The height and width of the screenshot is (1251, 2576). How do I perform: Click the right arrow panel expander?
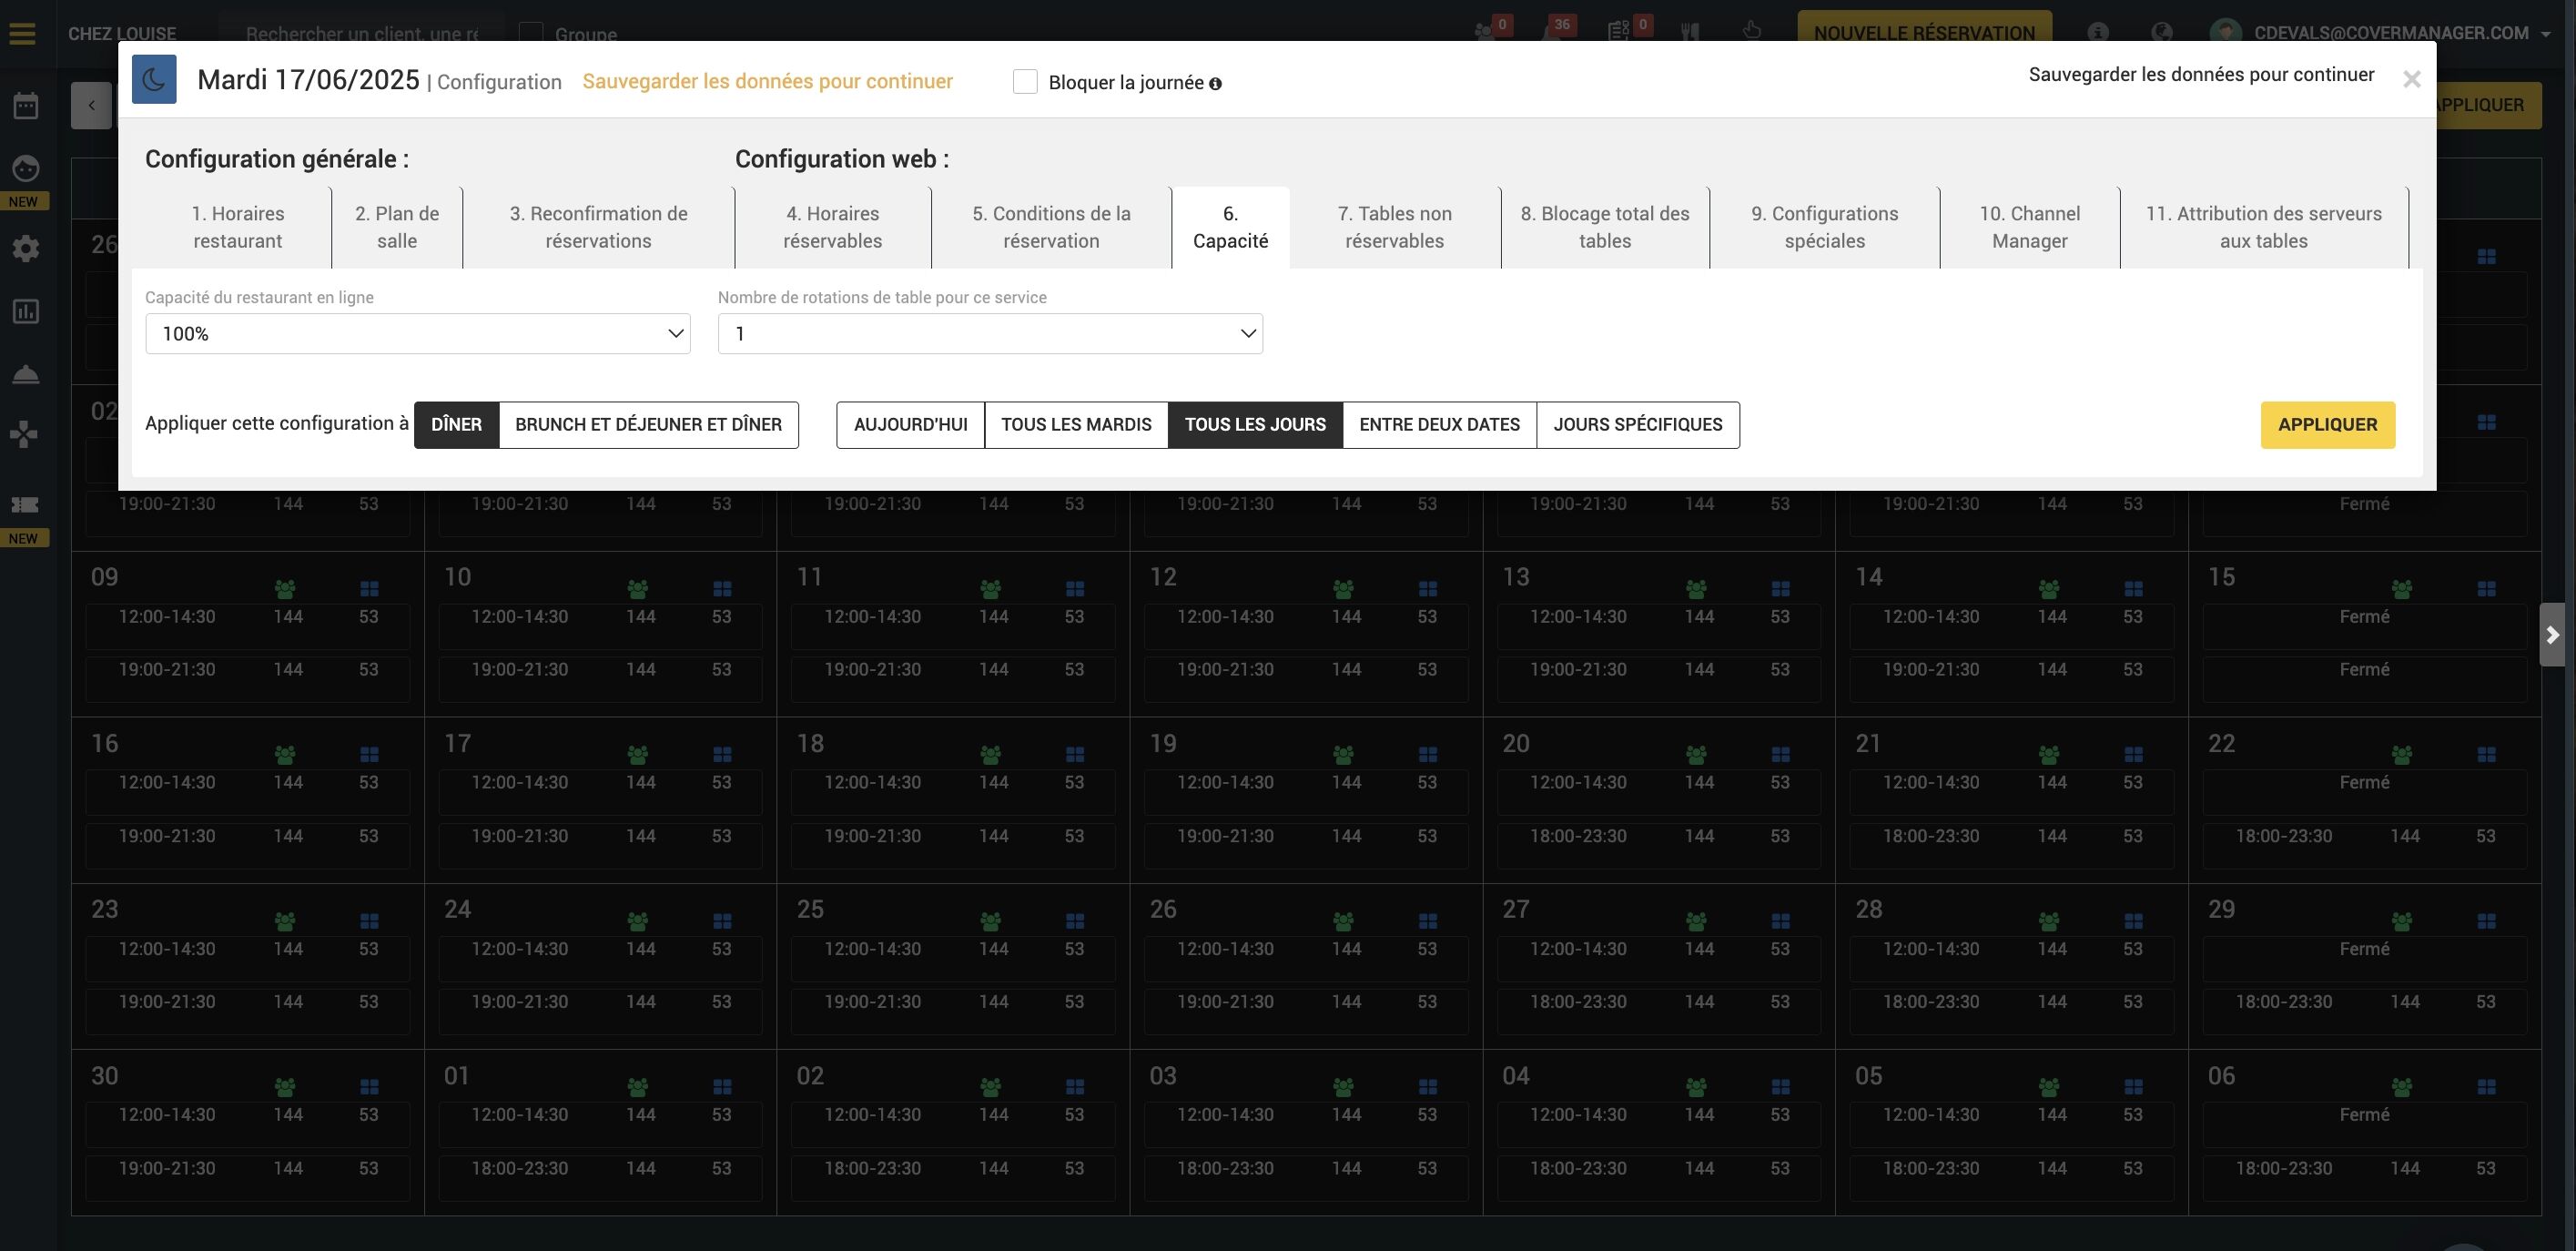pos(2552,634)
